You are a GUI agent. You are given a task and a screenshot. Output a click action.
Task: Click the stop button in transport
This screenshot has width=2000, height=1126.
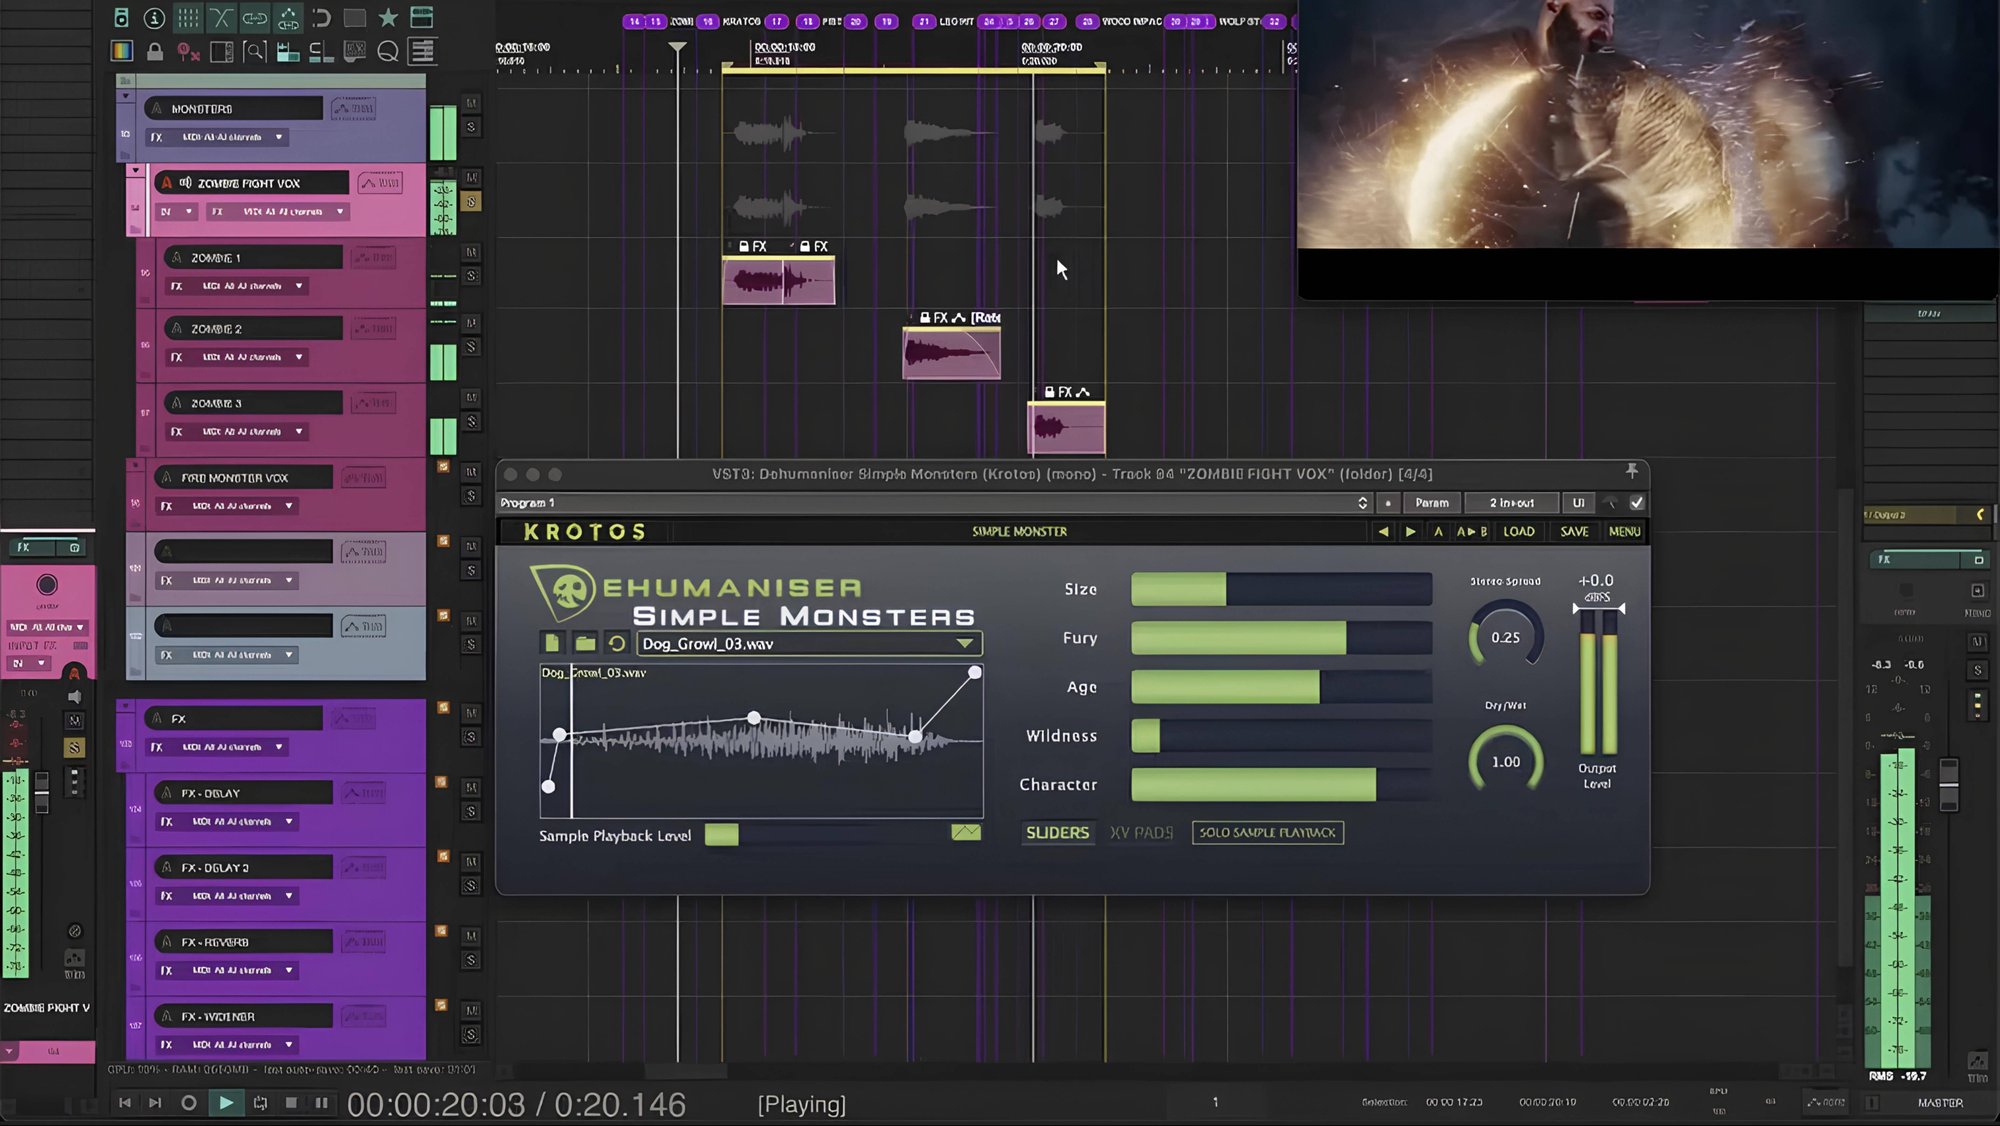pos(291,1103)
